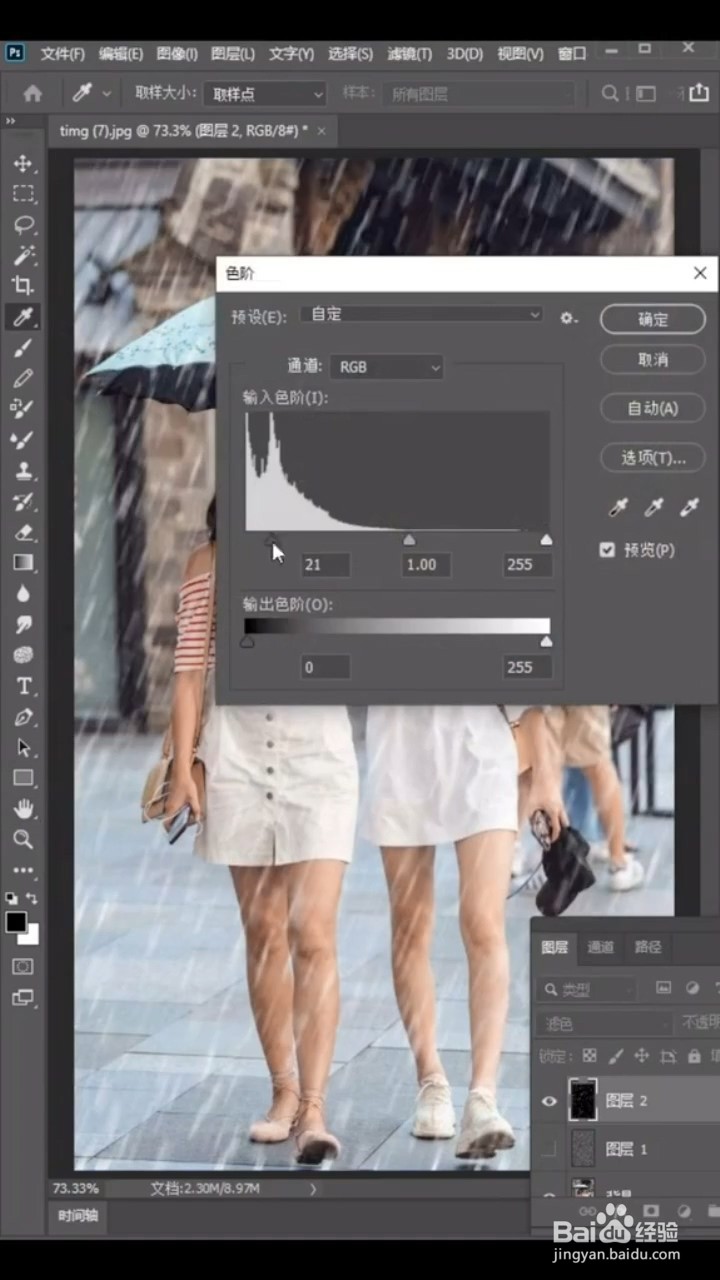Open the Channel RGB dropdown
This screenshot has width=720, height=1280.
[x=387, y=367]
